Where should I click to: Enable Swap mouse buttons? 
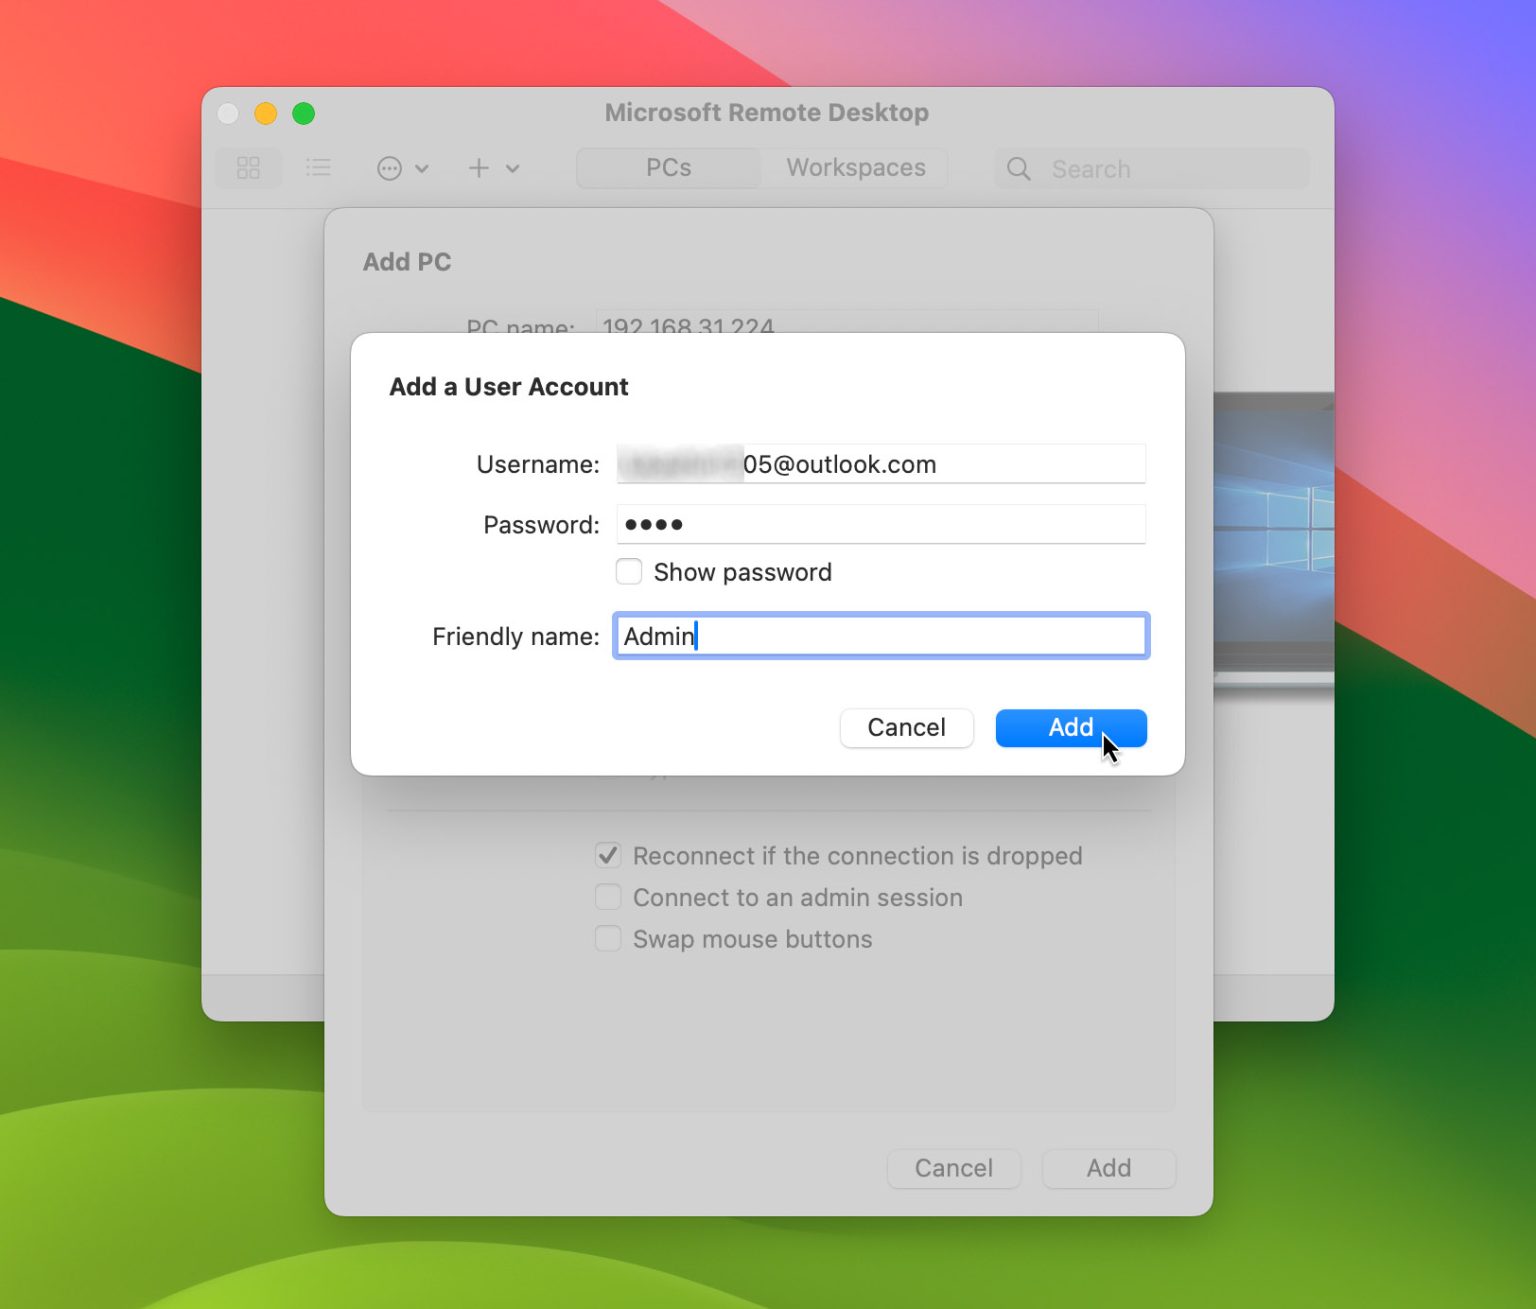coord(608,938)
